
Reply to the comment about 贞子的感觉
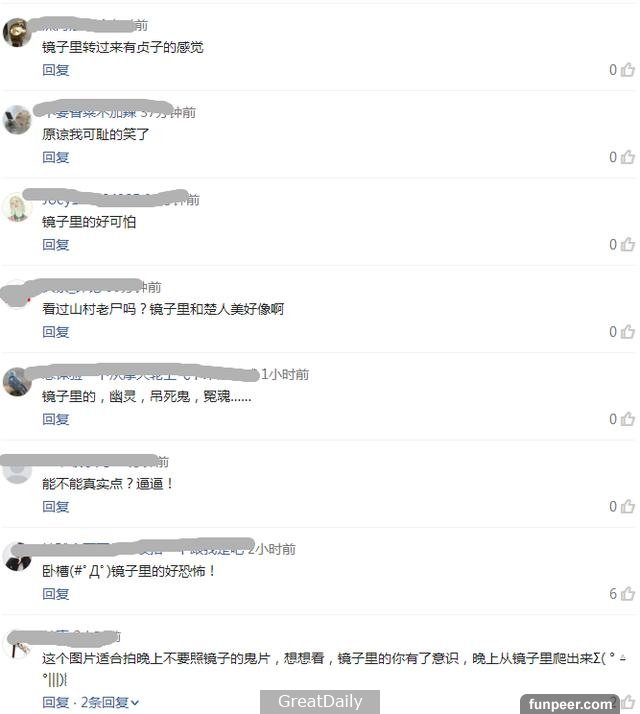56,70
